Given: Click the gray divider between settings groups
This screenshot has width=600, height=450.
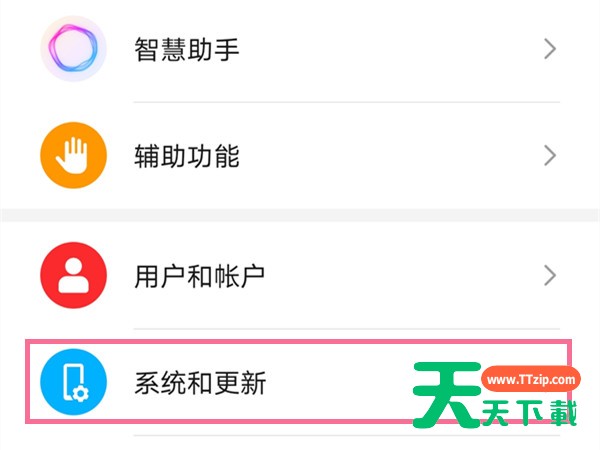Looking at the screenshot, I should point(300,215).
